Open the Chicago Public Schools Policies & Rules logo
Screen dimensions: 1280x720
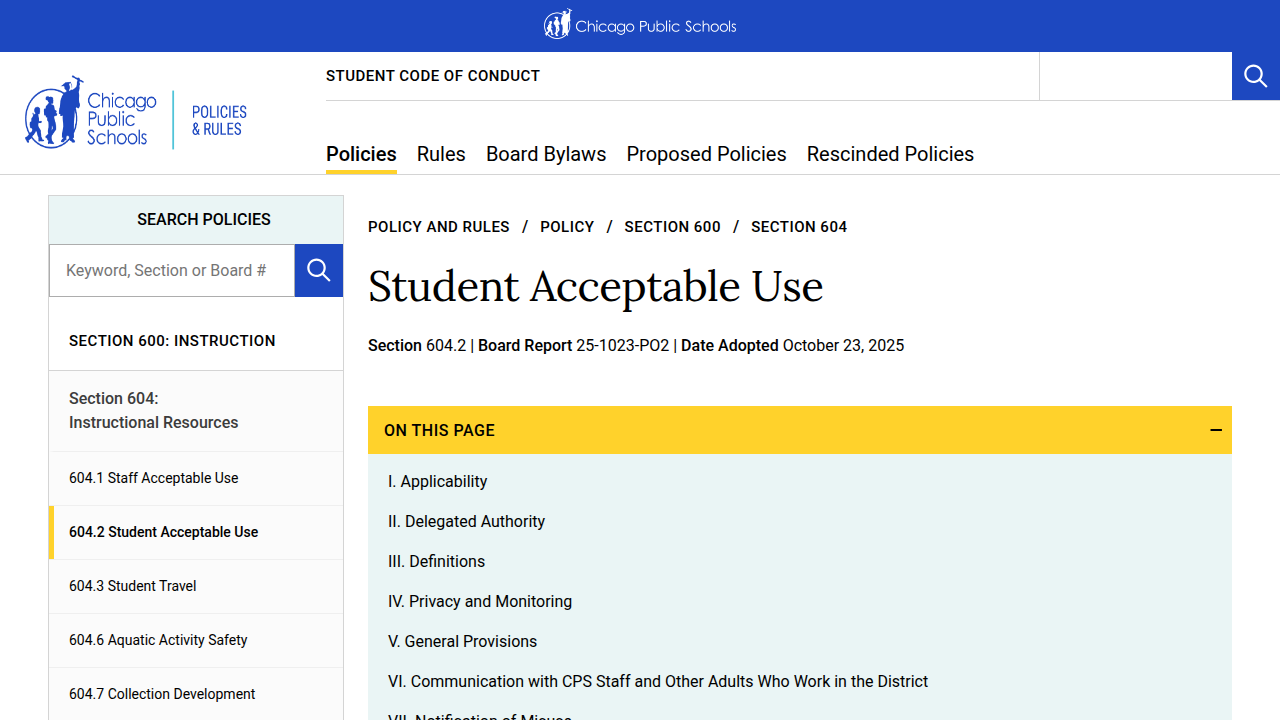pos(136,115)
